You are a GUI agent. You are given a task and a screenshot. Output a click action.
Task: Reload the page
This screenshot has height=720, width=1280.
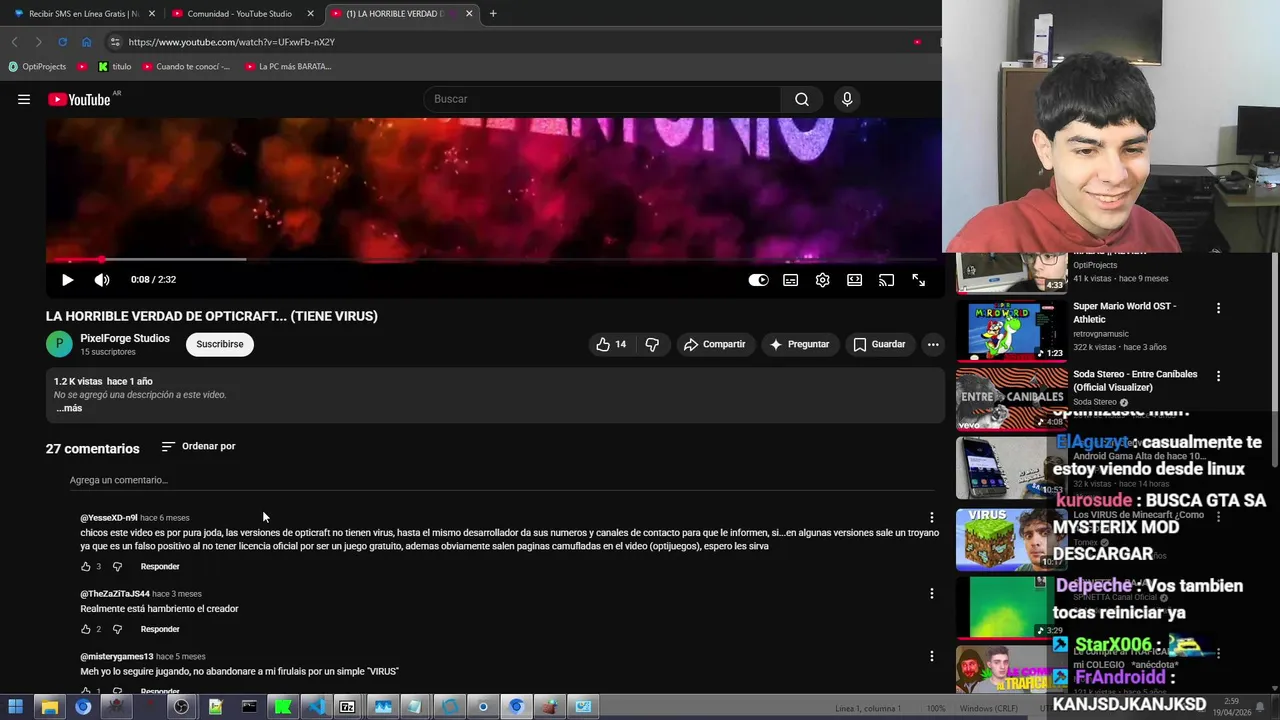(62, 42)
